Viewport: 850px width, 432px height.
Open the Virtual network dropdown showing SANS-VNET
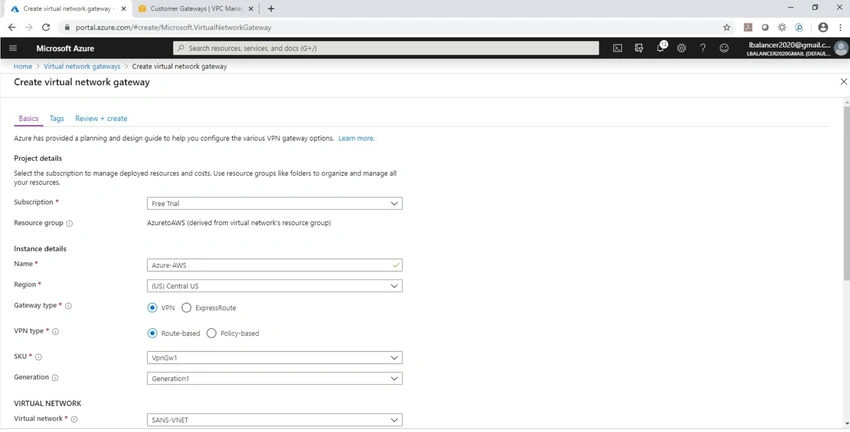coord(274,420)
